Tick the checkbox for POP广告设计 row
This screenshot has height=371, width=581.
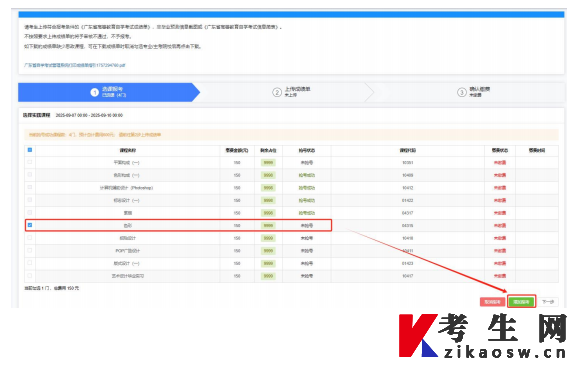(30, 251)
